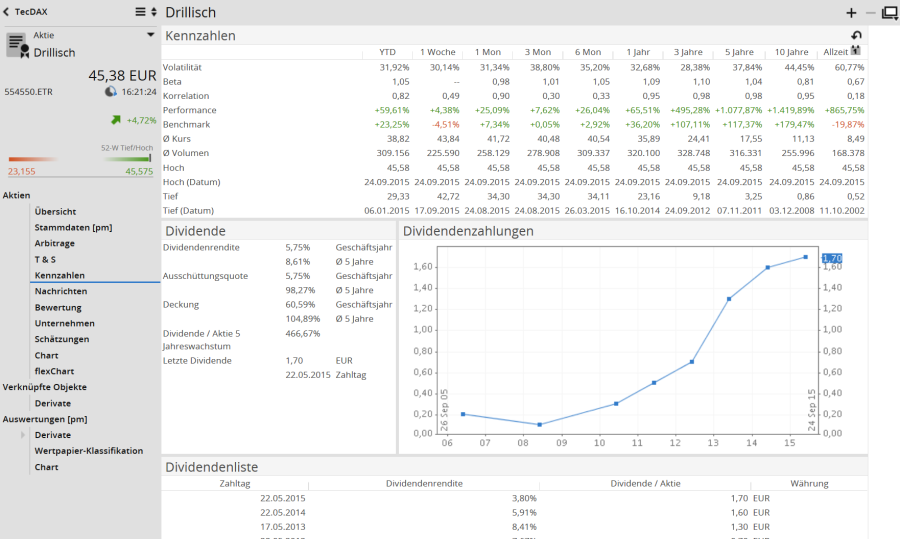Viewport: 900px width, 539px height.
Task: Click the delayed quote clock icon
Action: [110, 91]
